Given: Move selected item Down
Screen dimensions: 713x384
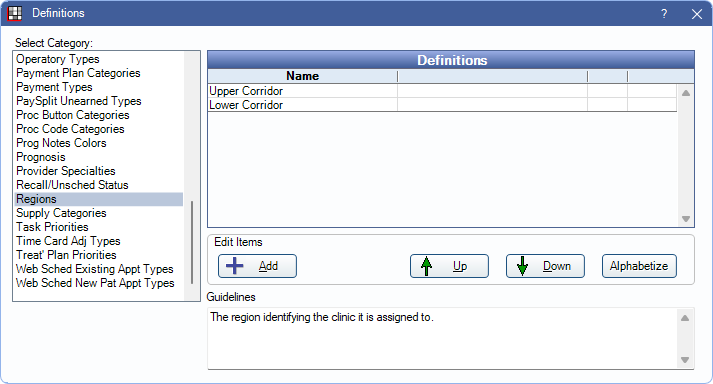Looking at the screenshot, I should coord(545,266).
